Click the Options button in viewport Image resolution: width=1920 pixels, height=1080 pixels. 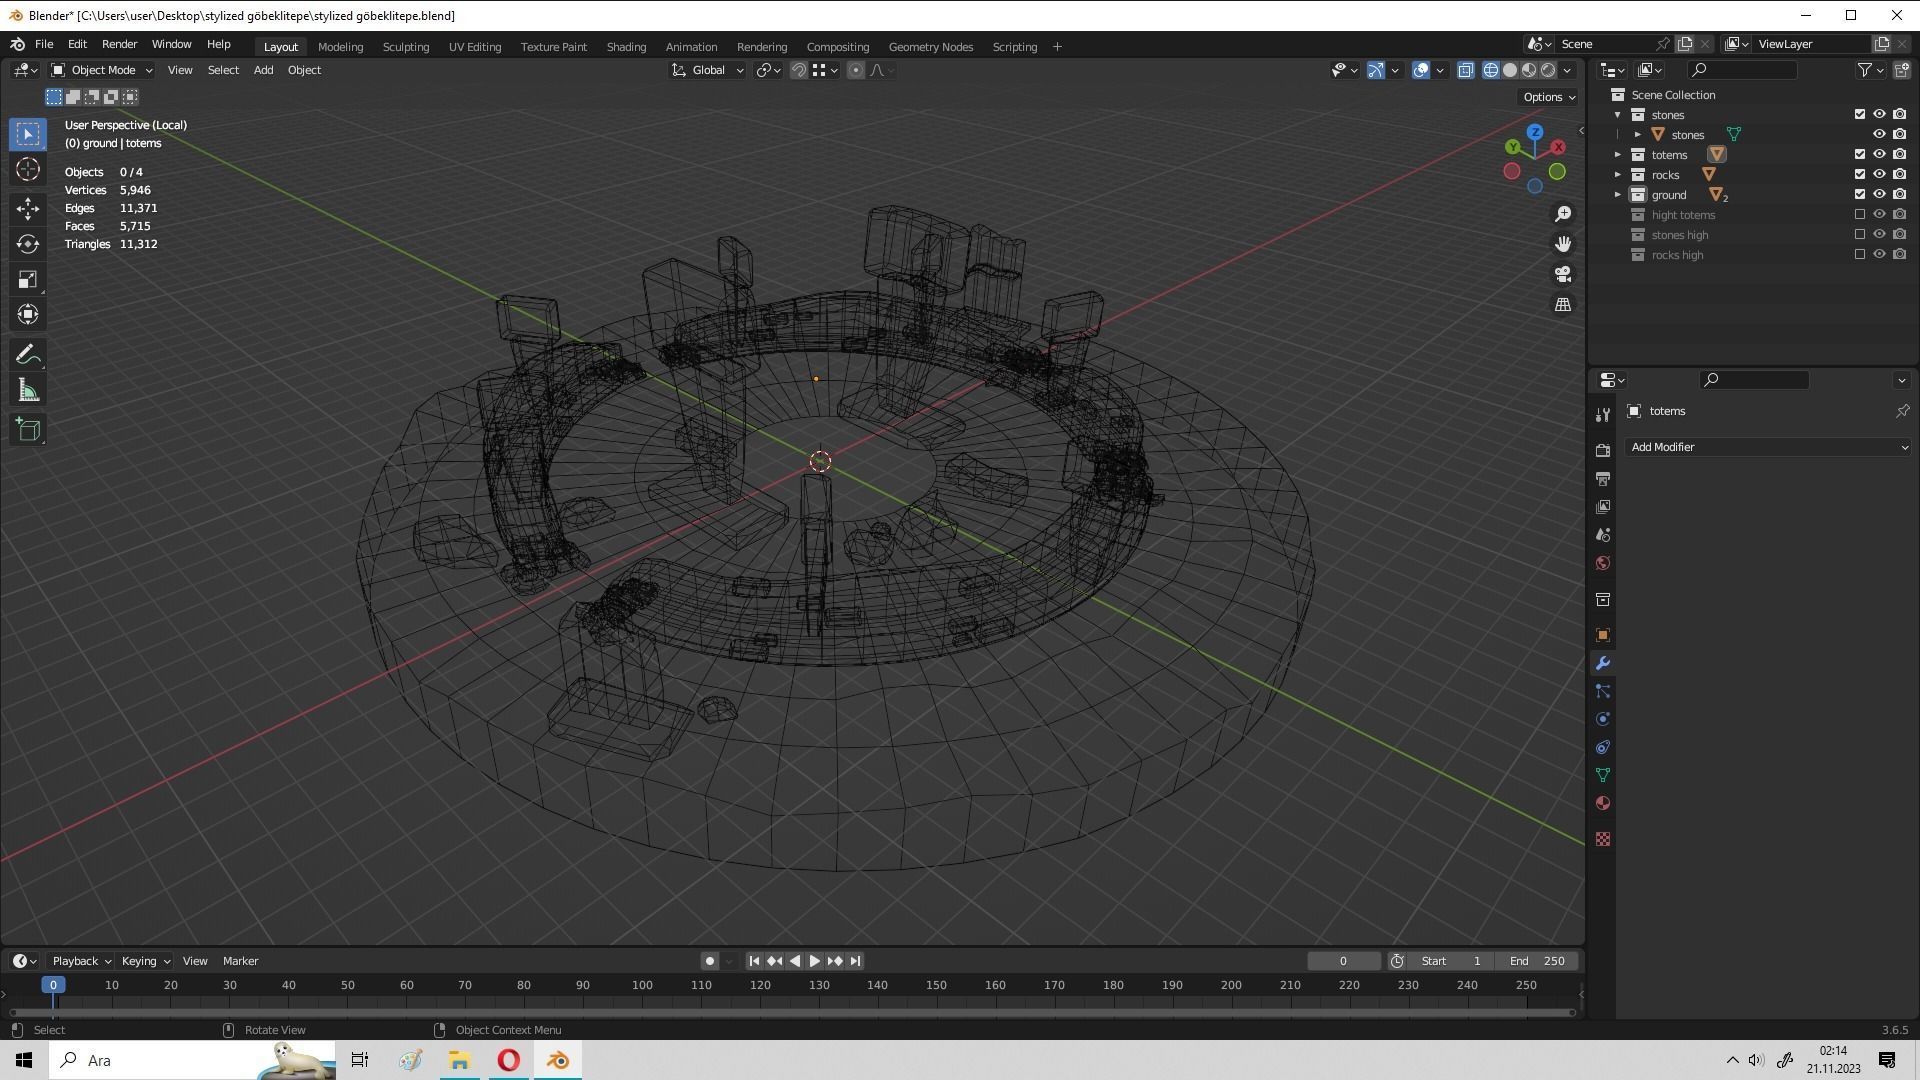(1549, 97)
